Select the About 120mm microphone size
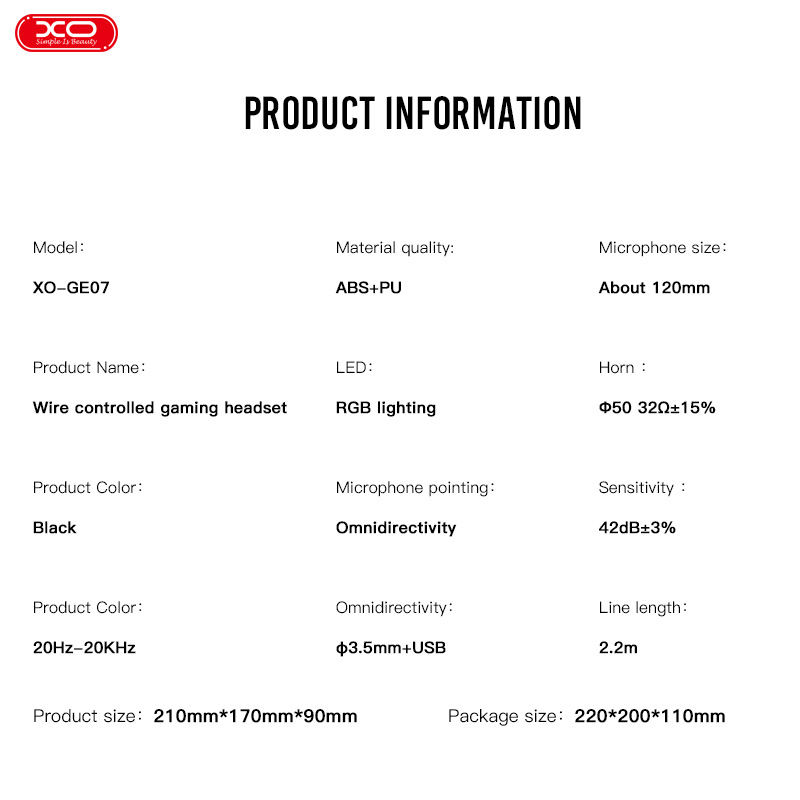Image resolution: width=800 pixels, height=800 pixels. [654, 288]
